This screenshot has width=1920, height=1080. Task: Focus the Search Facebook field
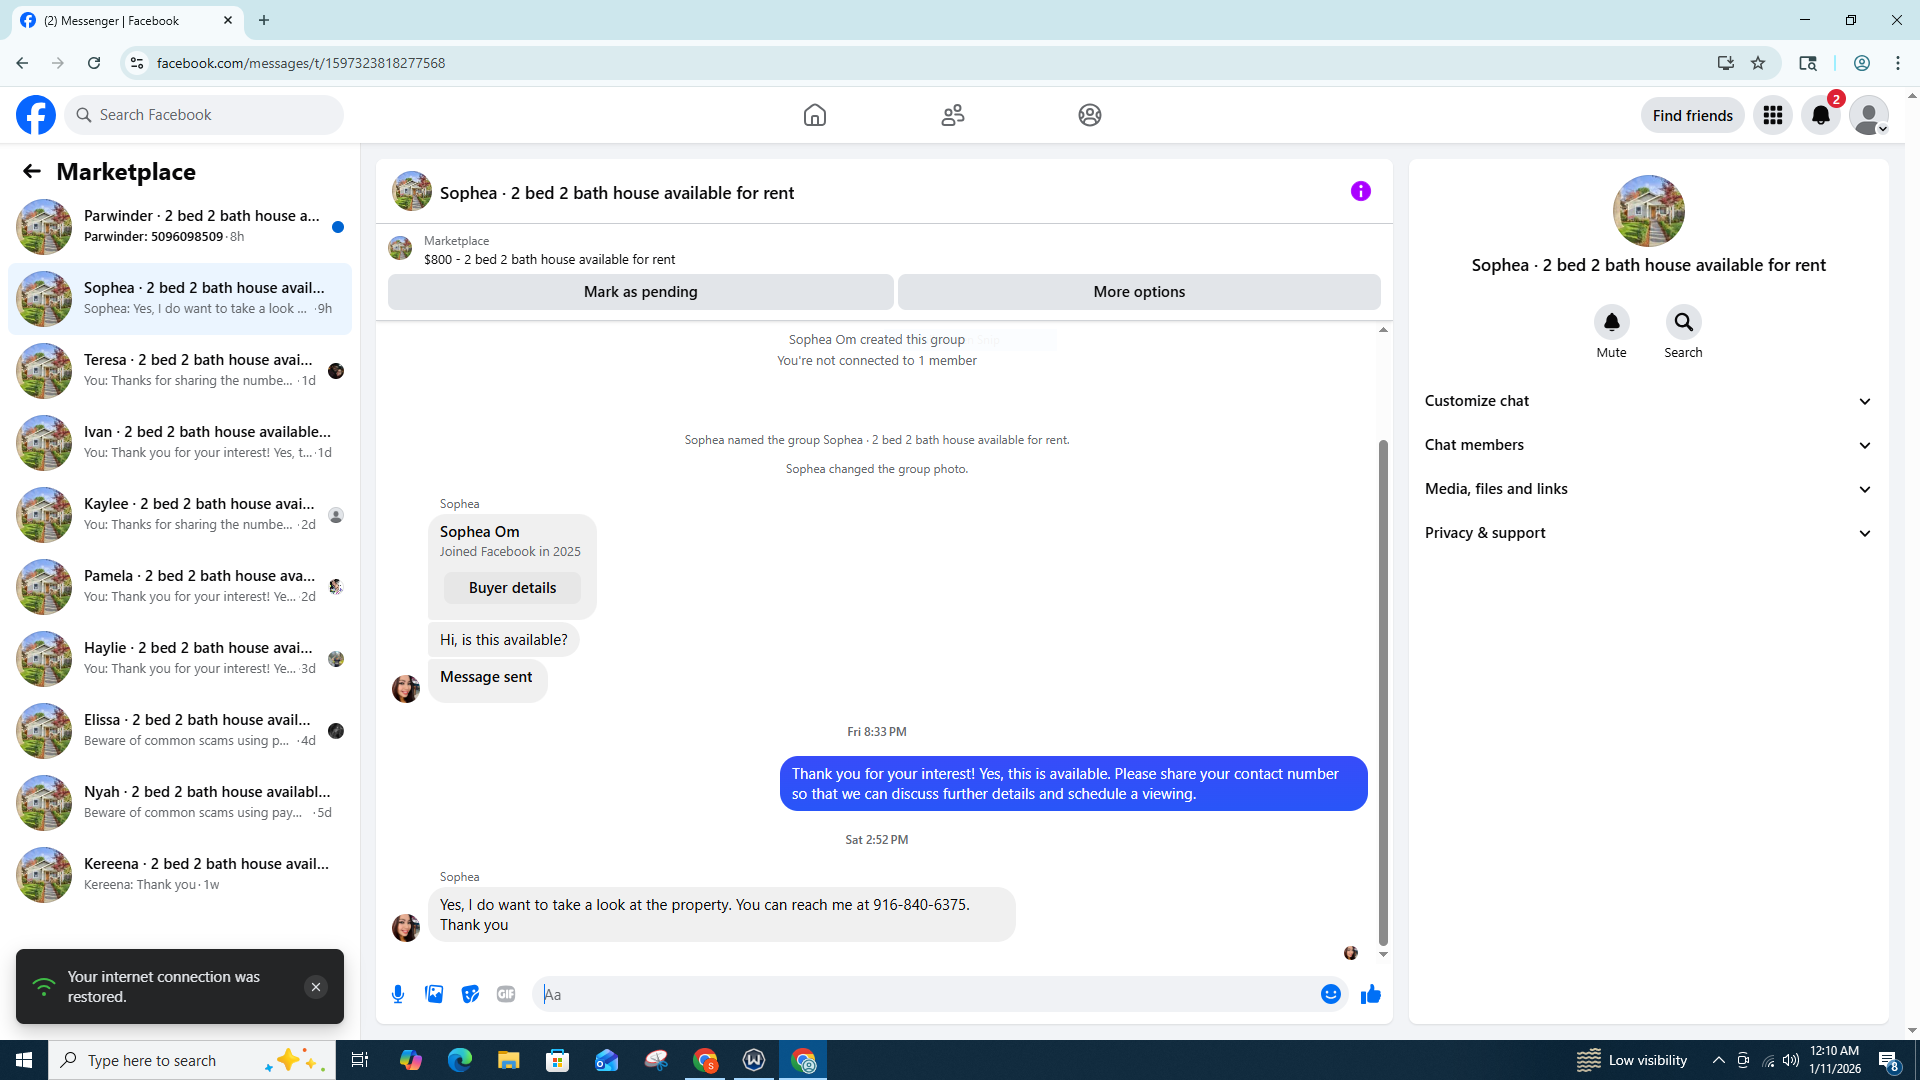point(204,115)
